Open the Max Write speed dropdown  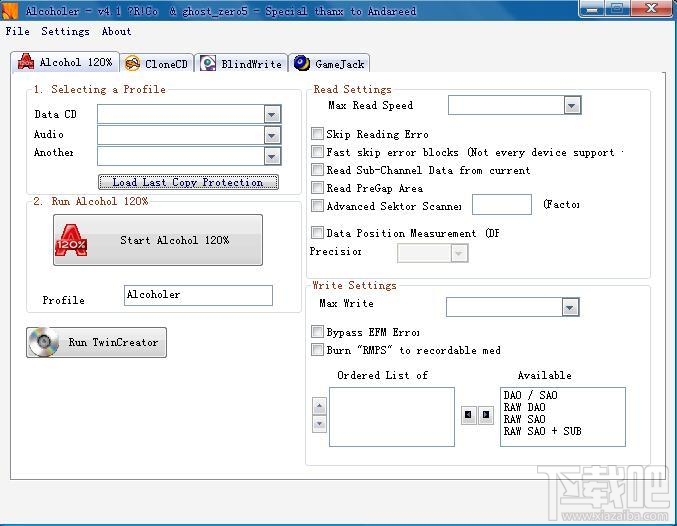[570, 307]
